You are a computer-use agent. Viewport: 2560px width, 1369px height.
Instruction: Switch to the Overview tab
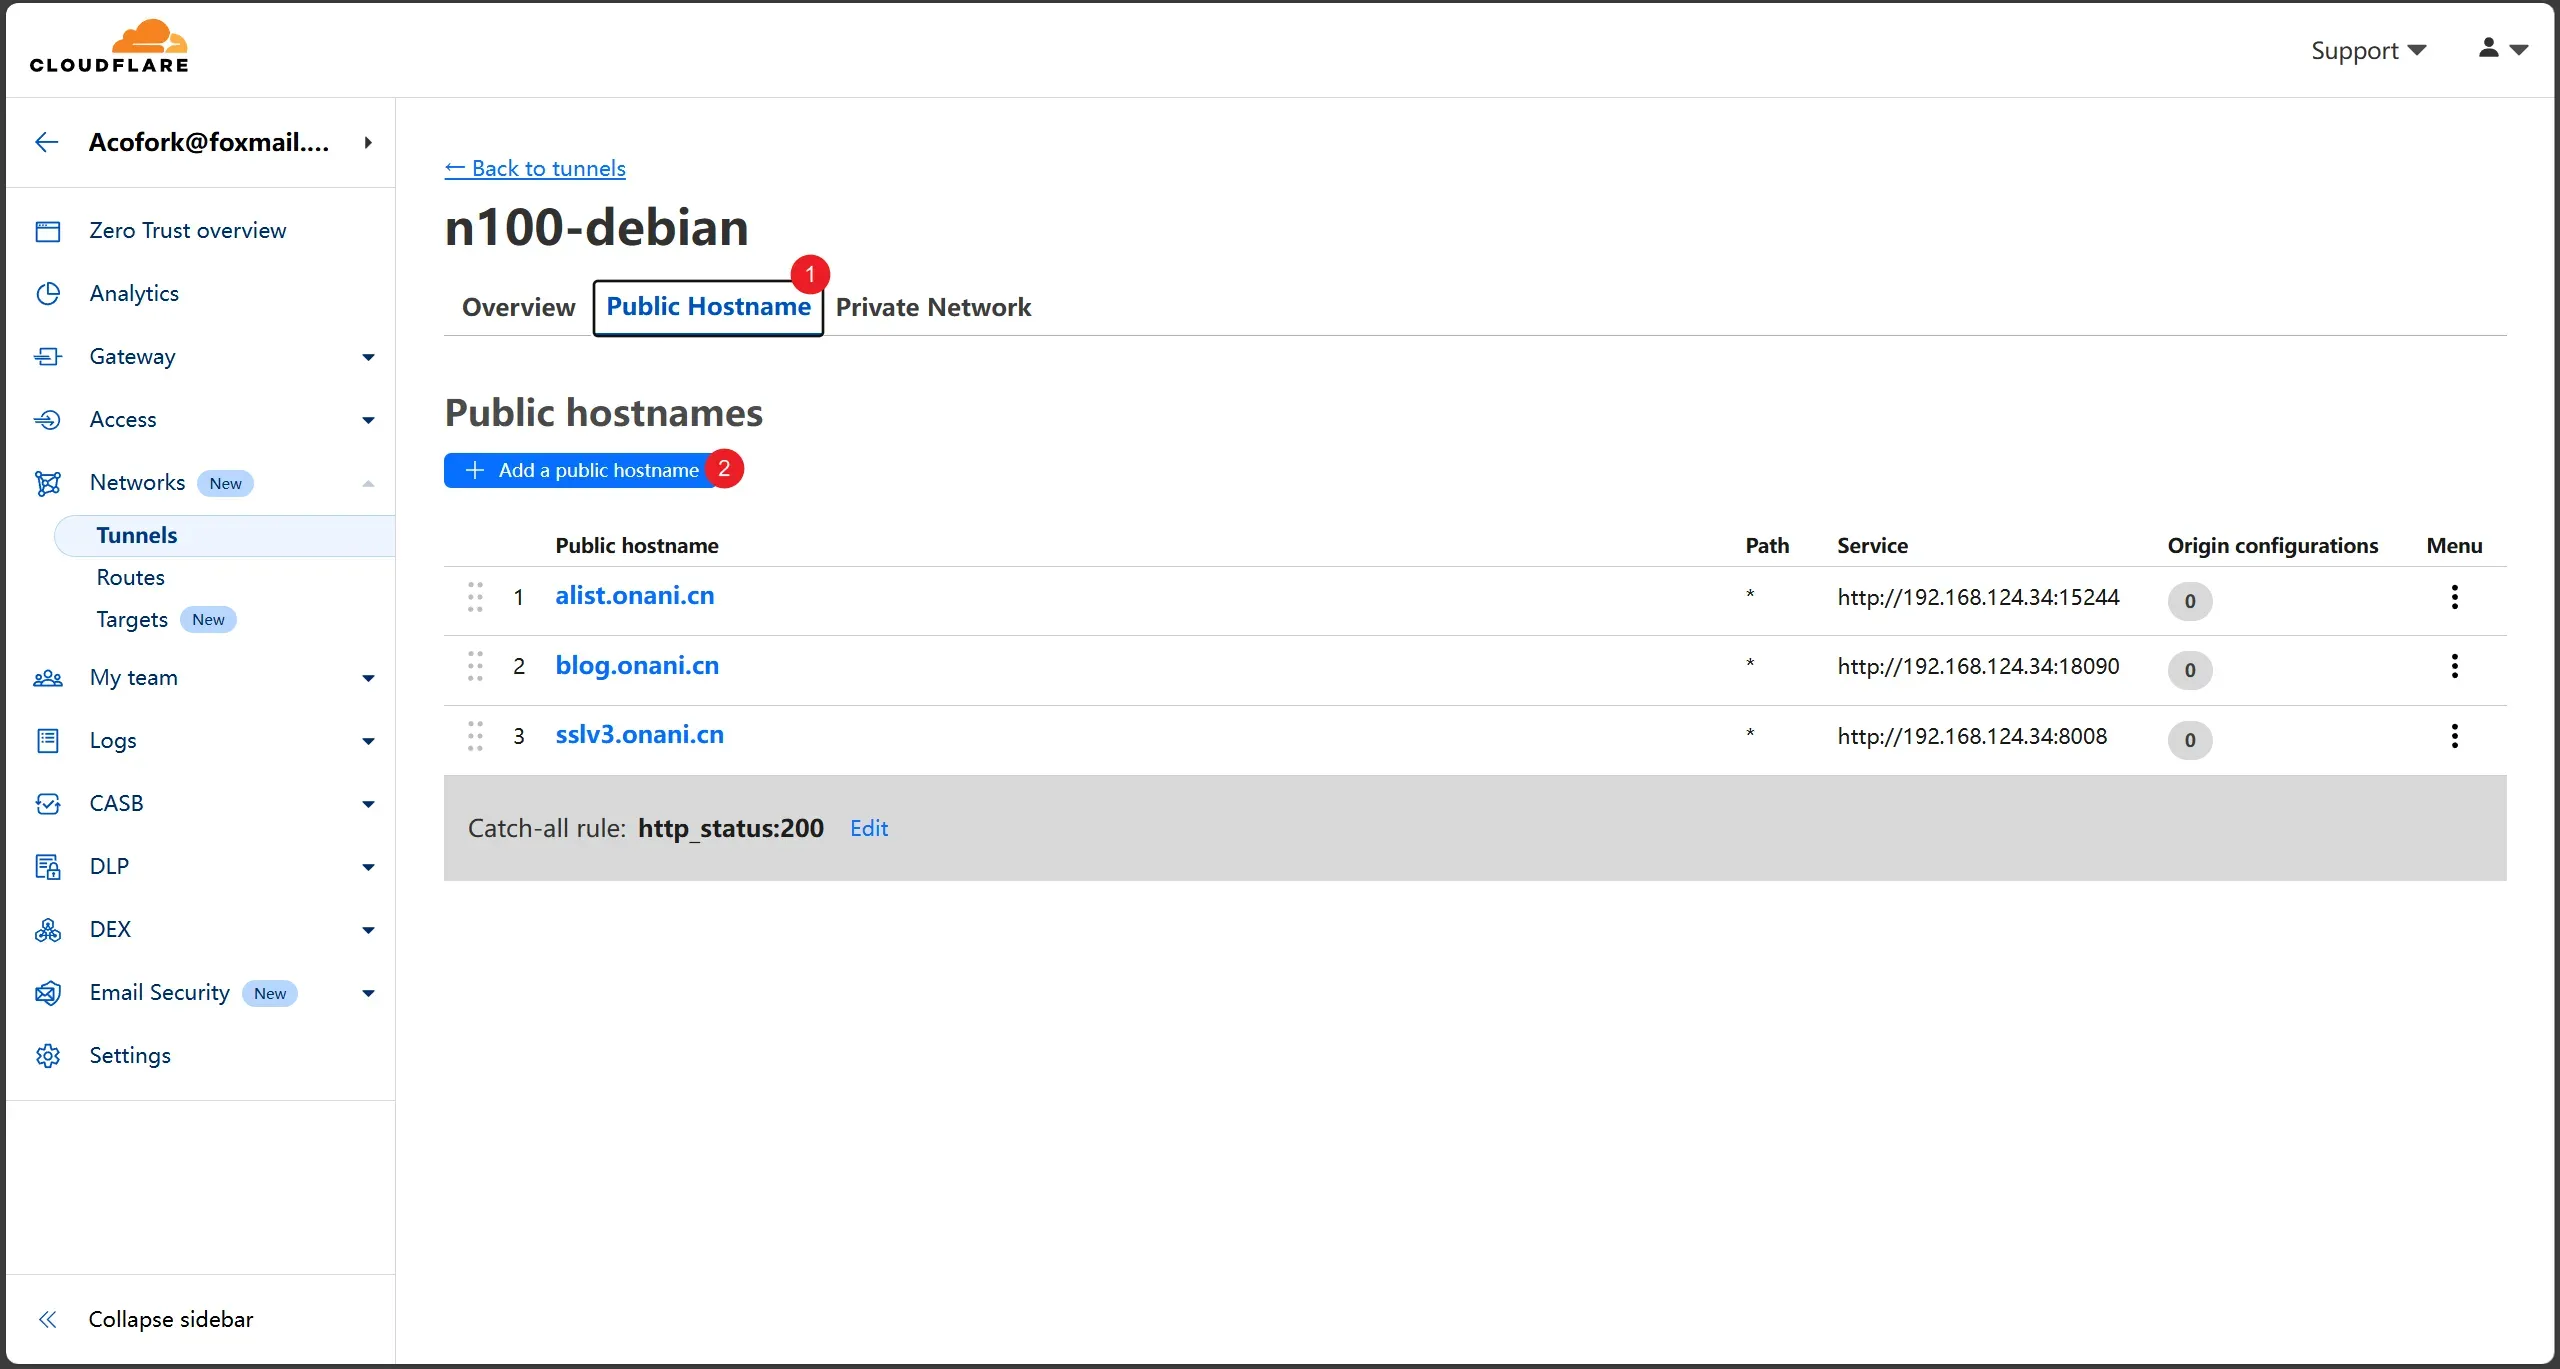[518, 307]
